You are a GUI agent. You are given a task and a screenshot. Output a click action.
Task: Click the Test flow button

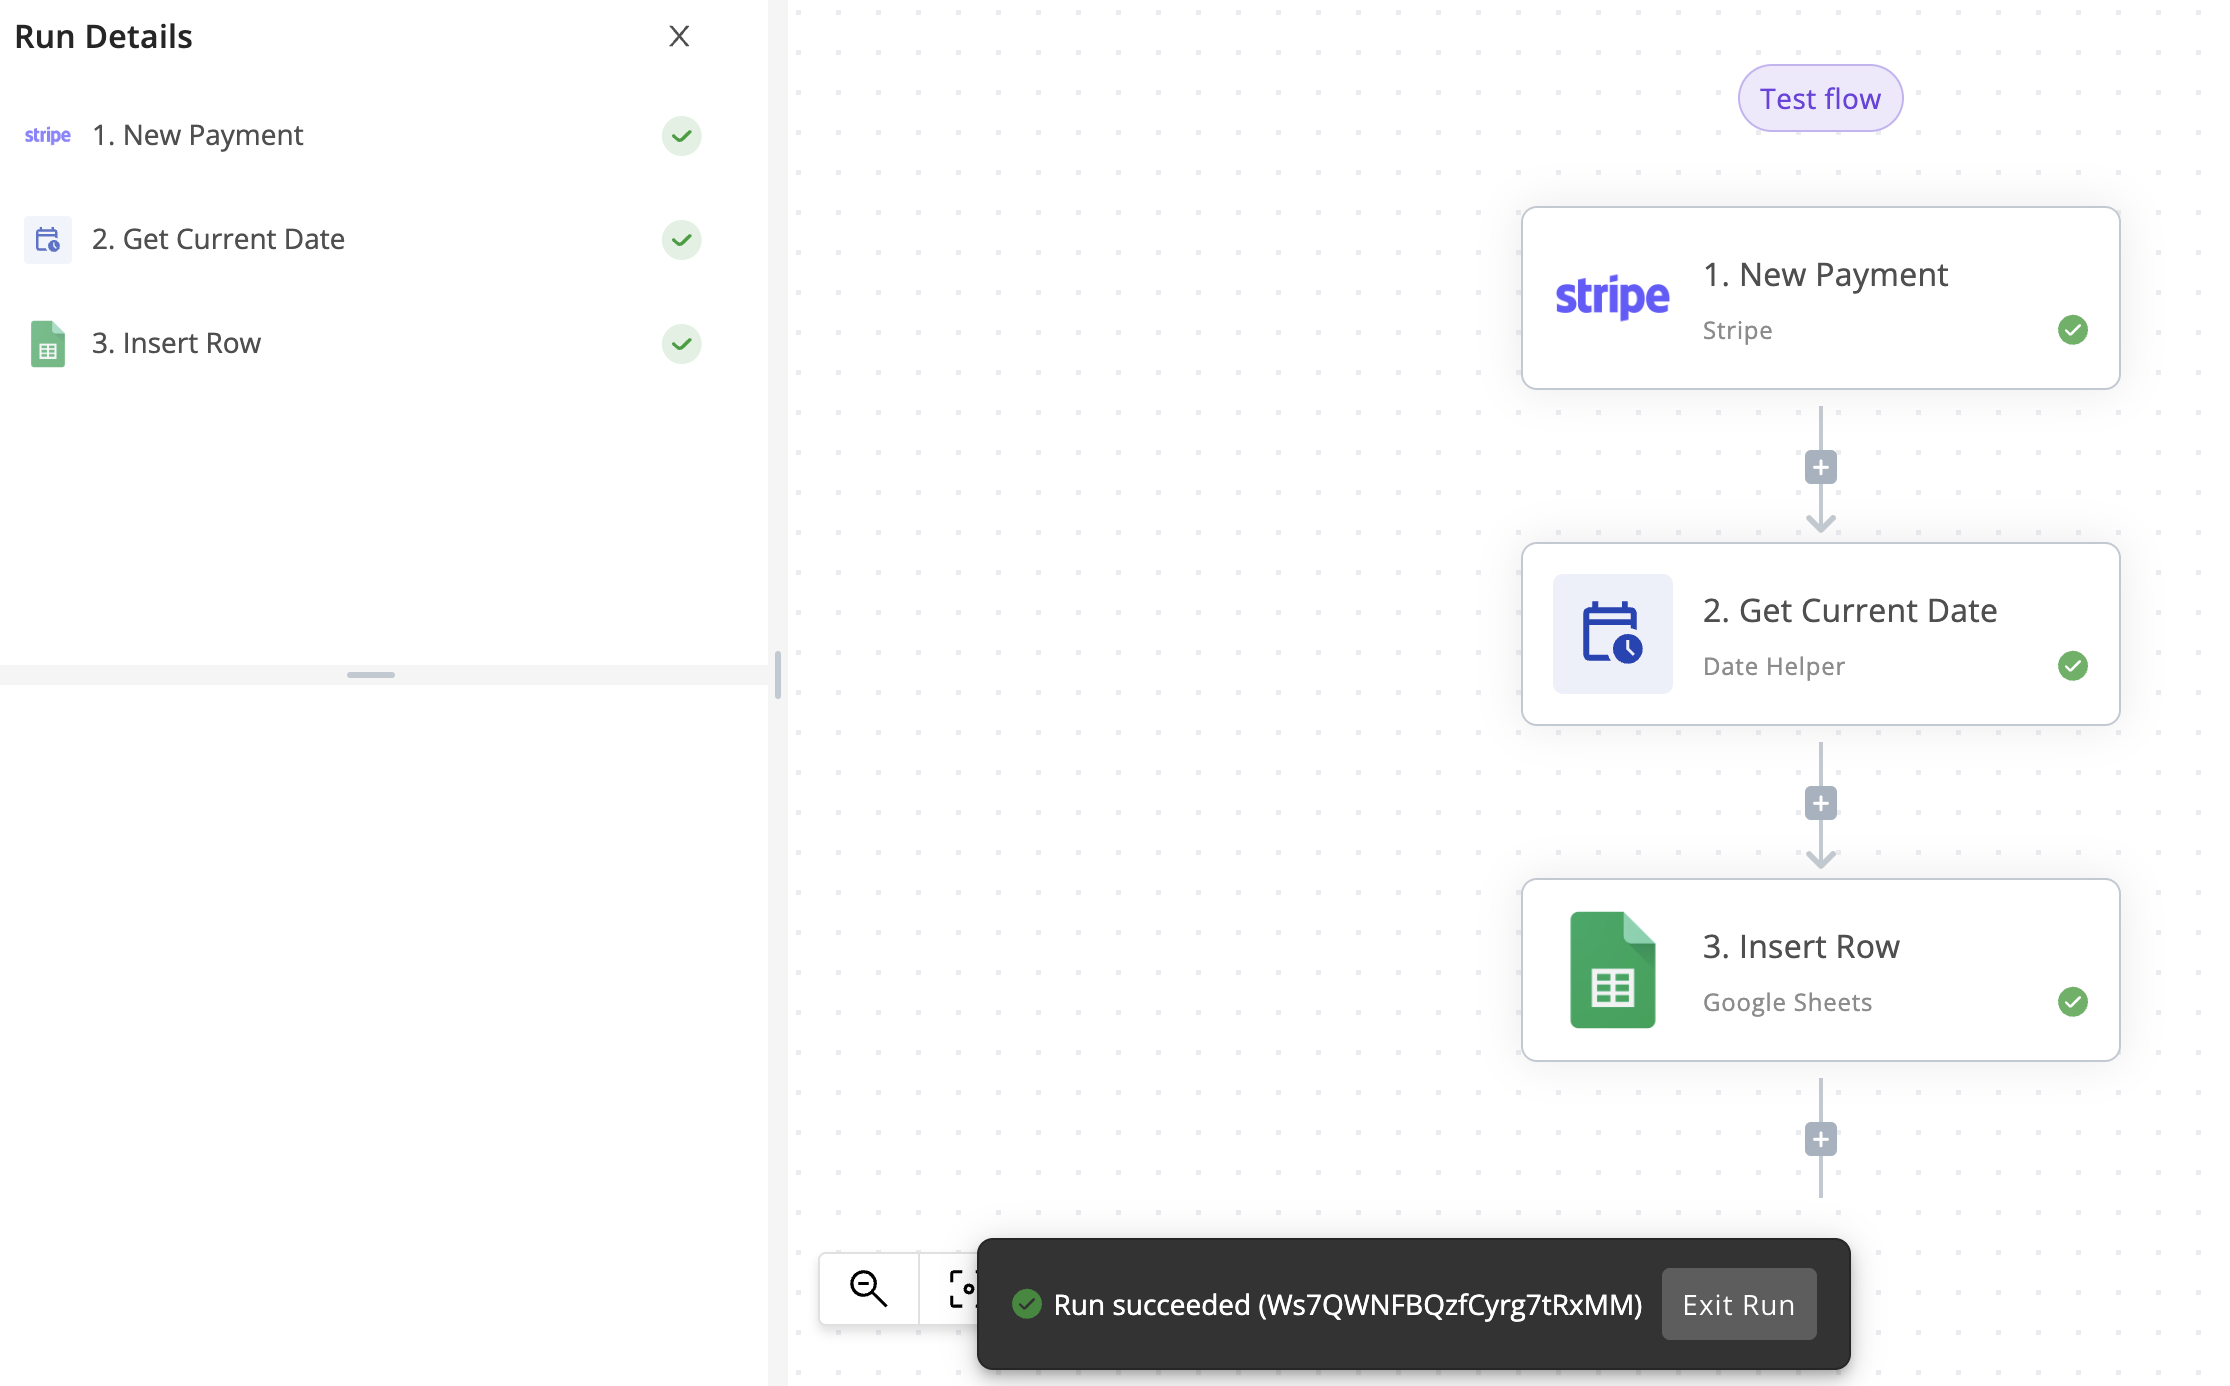1820,99
